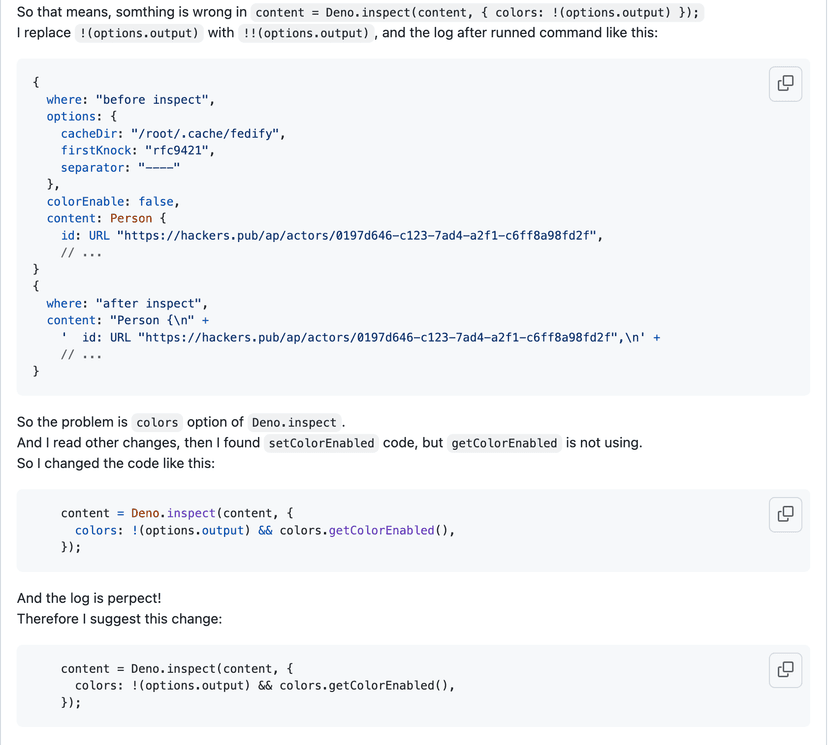Click the 'where: "before inspect"' log line

(130, 100)
